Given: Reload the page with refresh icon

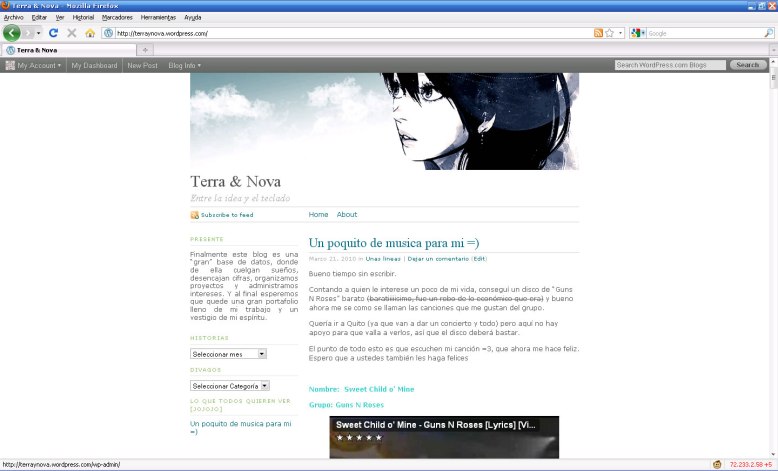Looking at the screenshot, I should coord(54,33).
